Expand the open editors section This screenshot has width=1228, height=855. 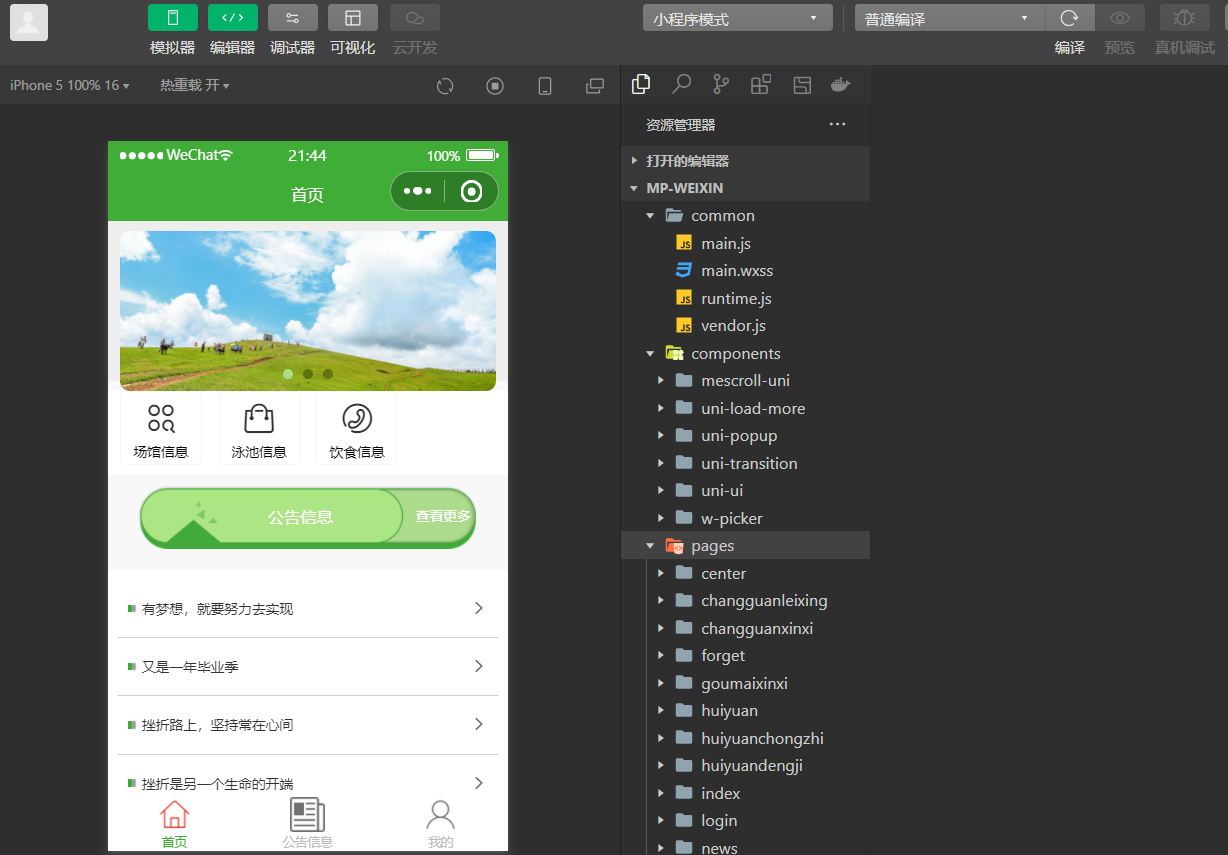745,160
